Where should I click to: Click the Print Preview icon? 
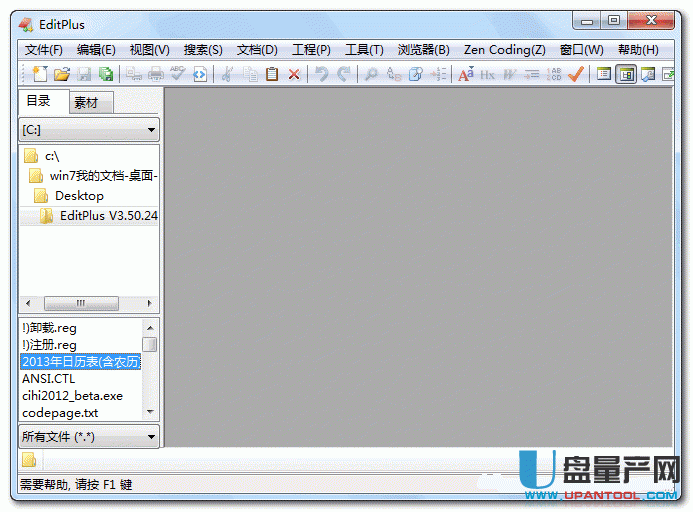point(133,74)
